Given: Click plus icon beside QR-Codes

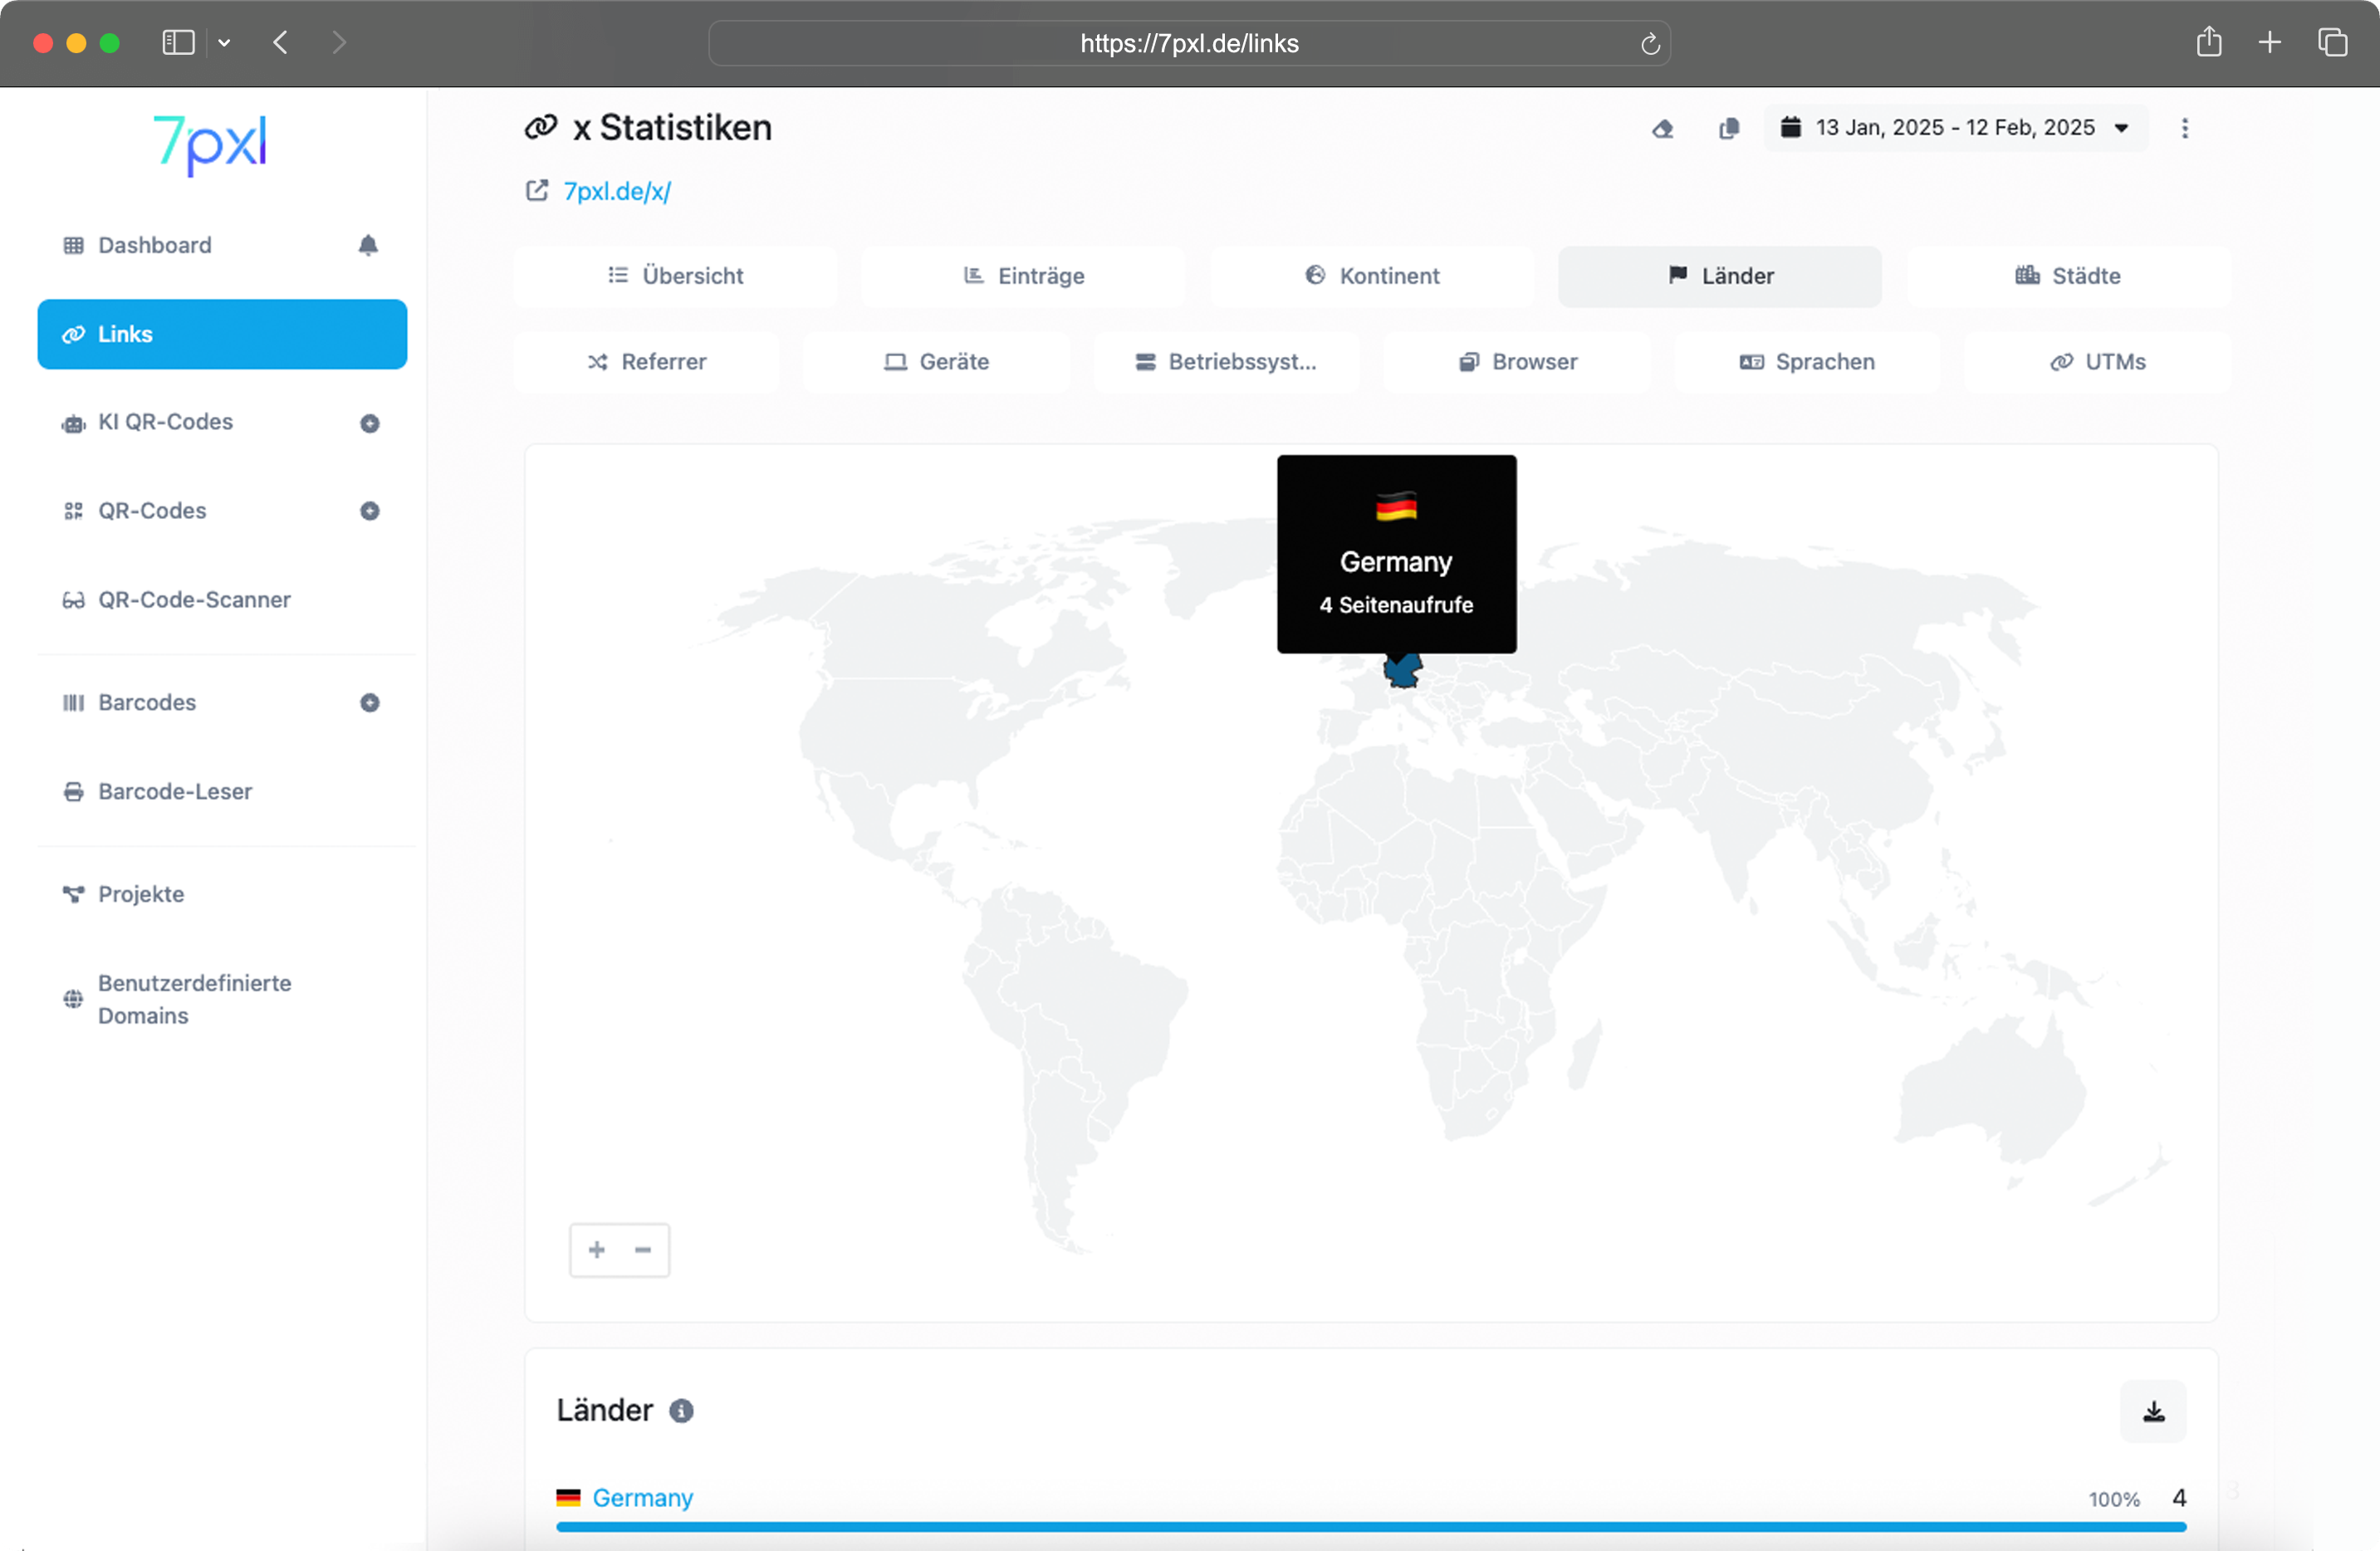Looking at the screenshot, I should pyautogui.click(x=370, y=511).
